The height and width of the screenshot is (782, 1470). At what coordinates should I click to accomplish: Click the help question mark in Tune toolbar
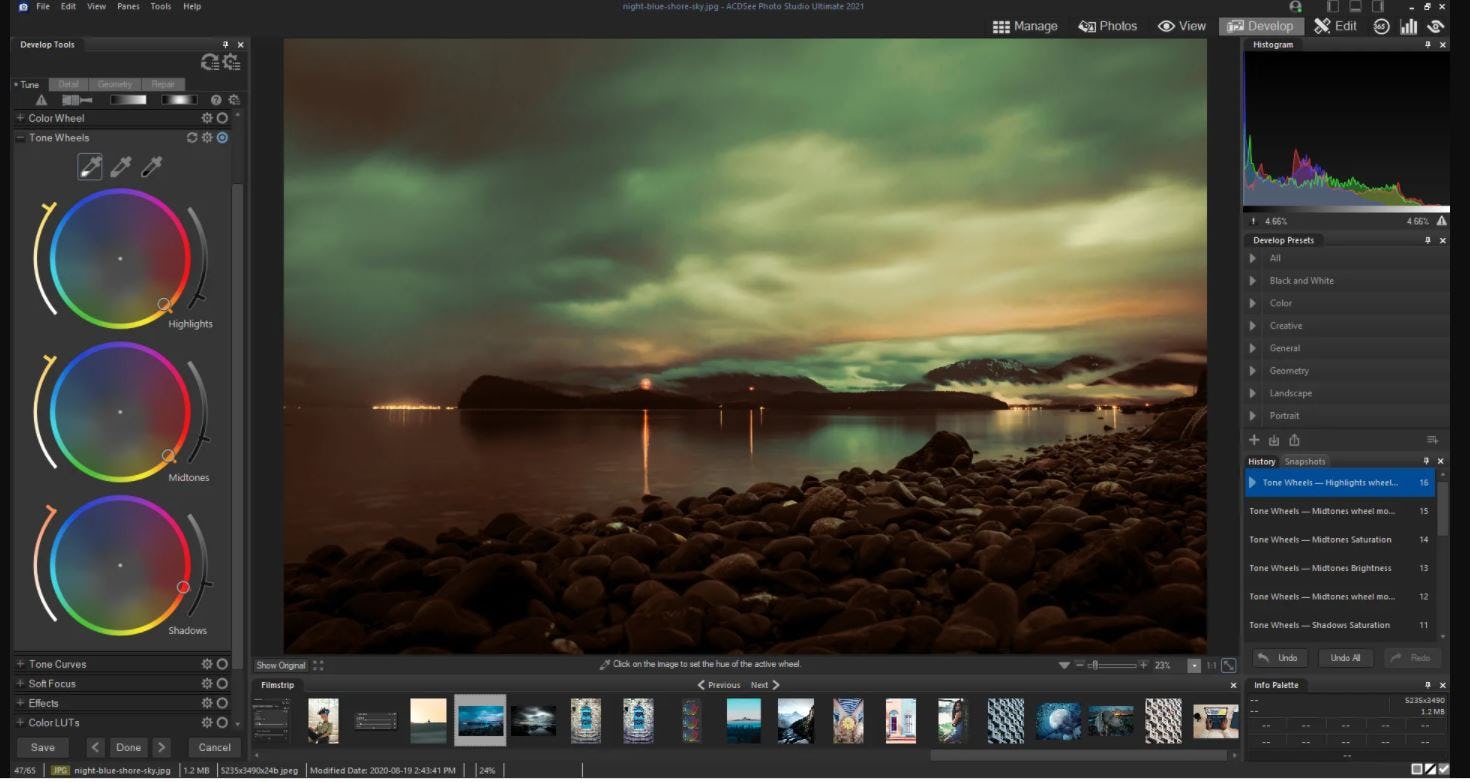click(216, 100)
